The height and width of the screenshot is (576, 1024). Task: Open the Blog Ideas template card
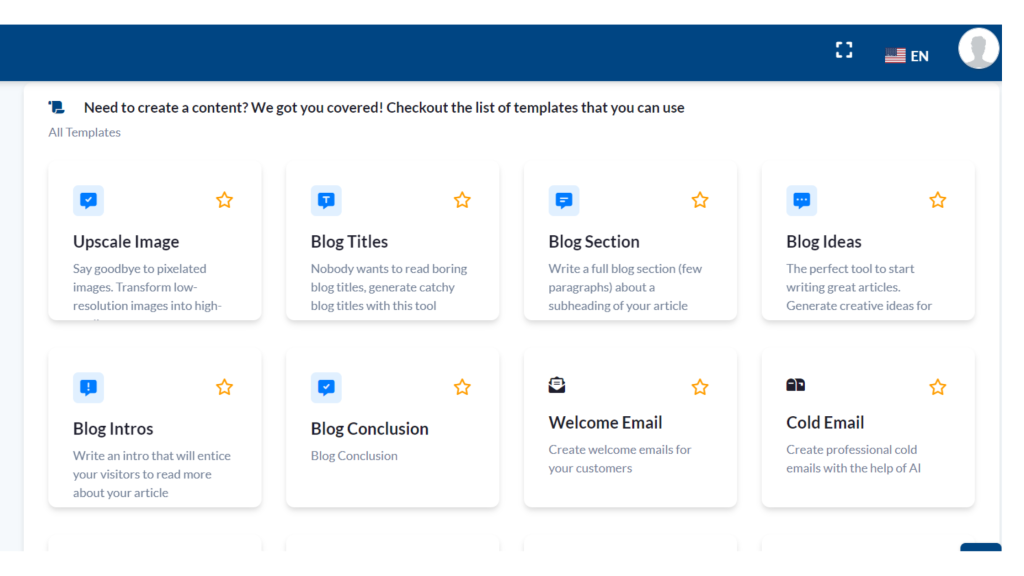(x=868, y=240)
